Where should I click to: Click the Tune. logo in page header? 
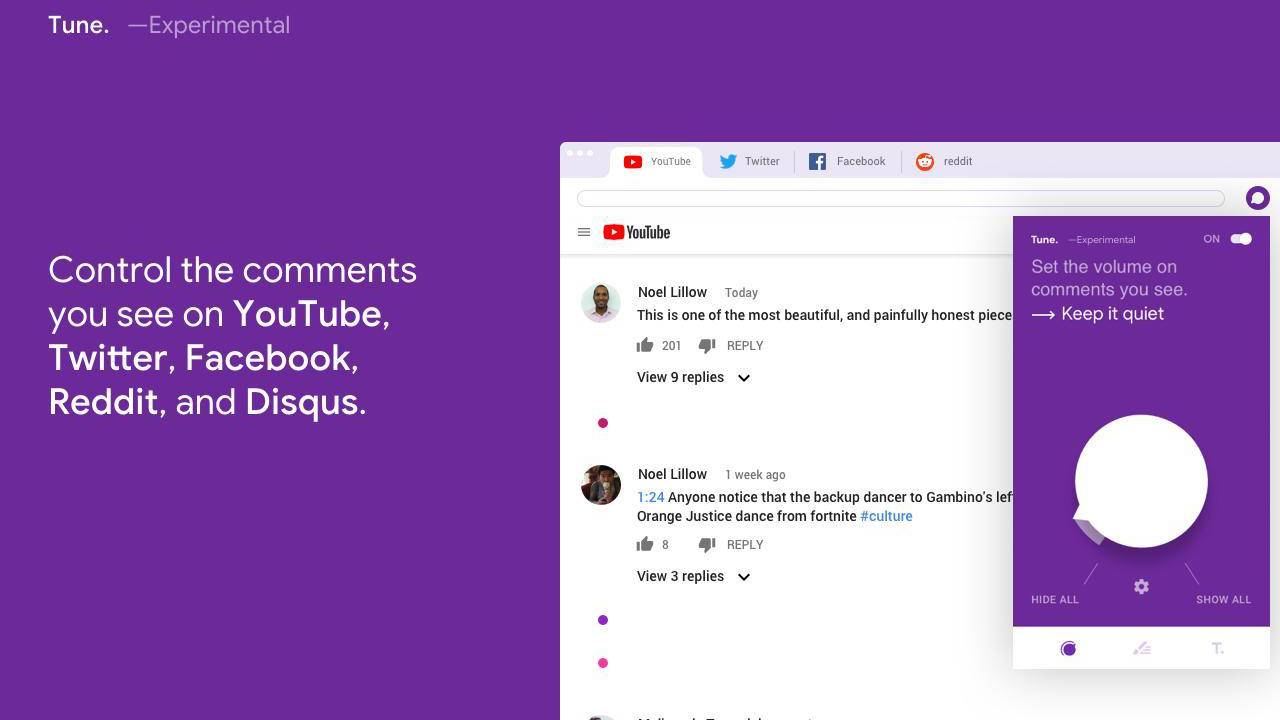pos(79,25)
